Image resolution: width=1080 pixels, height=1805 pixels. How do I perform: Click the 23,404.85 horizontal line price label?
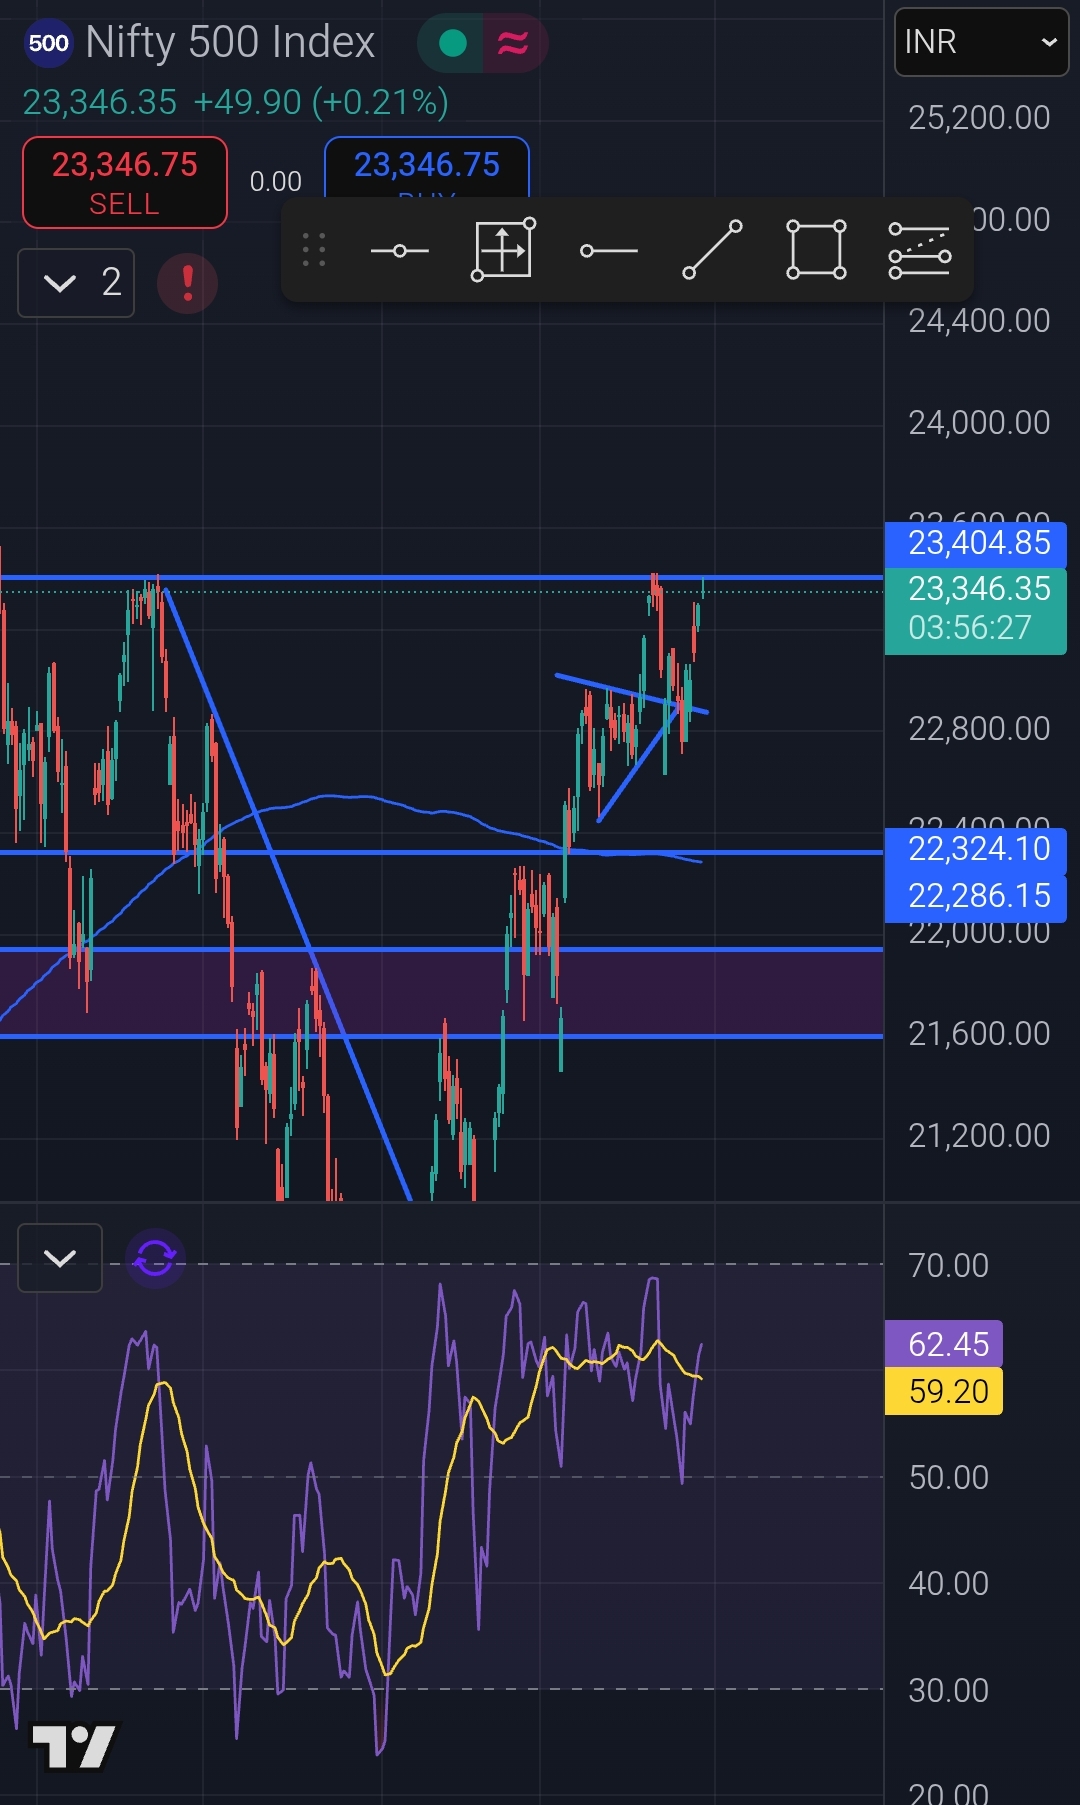click(x=976, y=543)
